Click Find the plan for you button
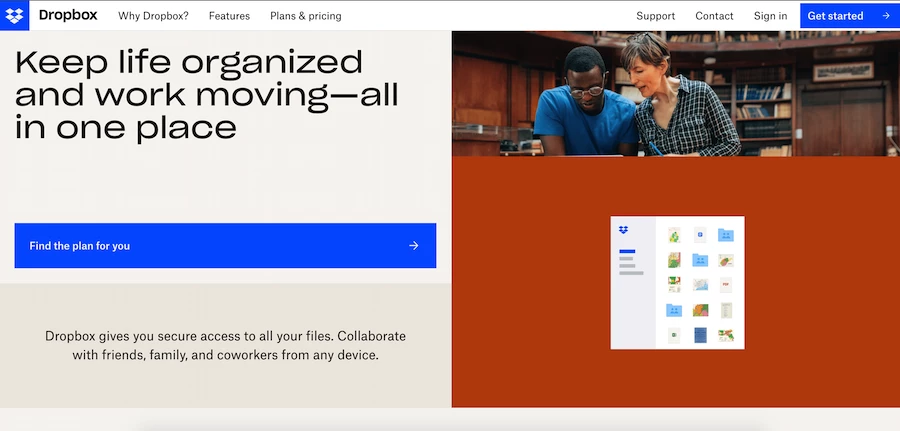This screenshot has width=900, height=431. tap(225, 246)
